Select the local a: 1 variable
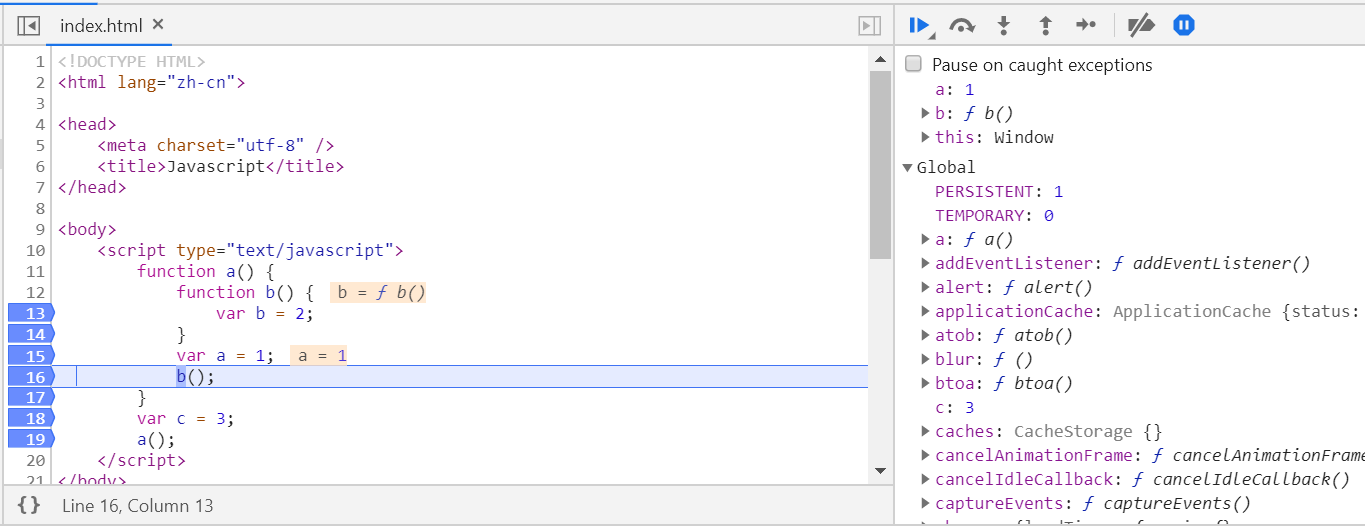 click(954, 89)
